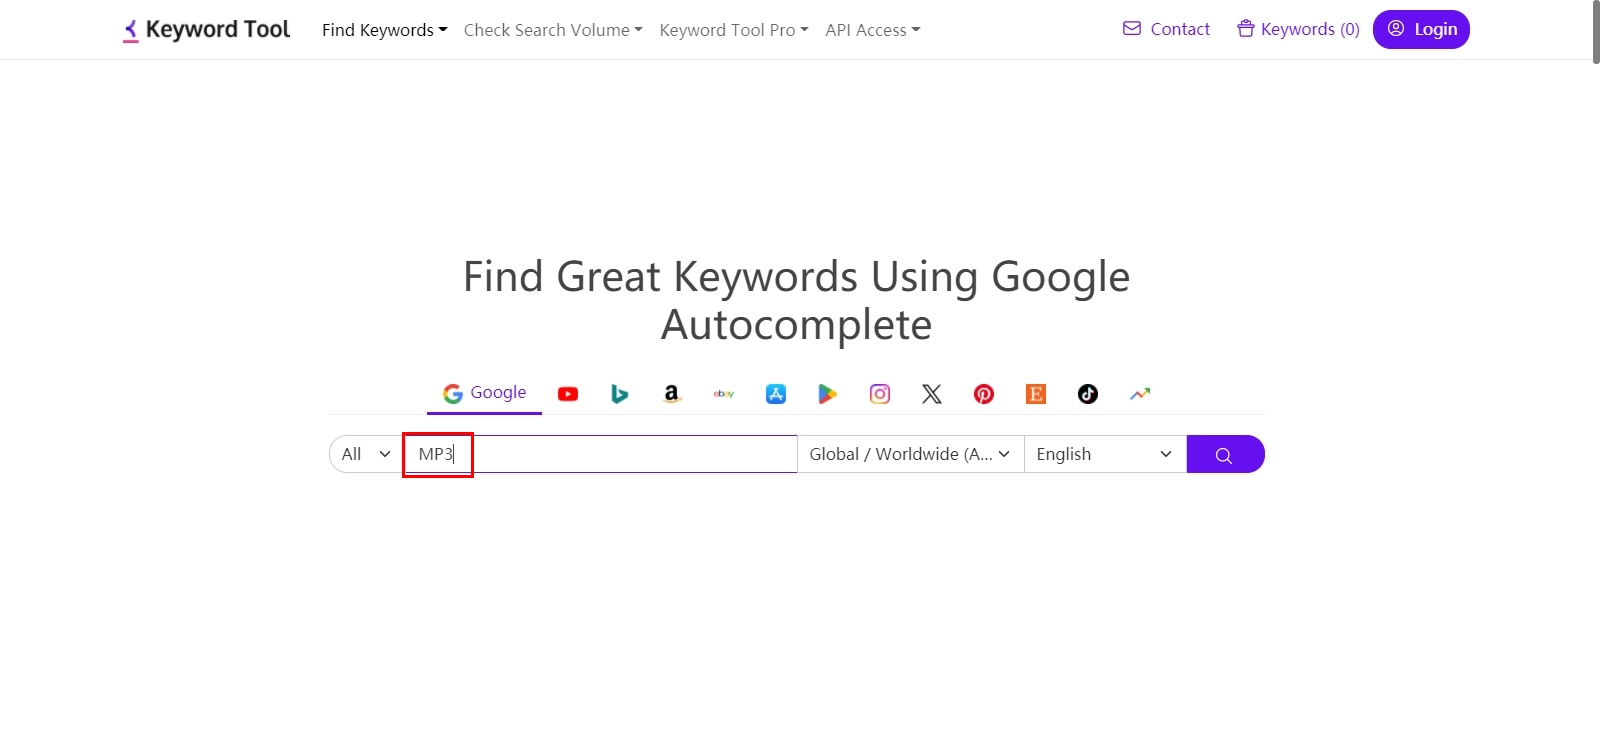Open the All search type dropdown

[366, 454]
